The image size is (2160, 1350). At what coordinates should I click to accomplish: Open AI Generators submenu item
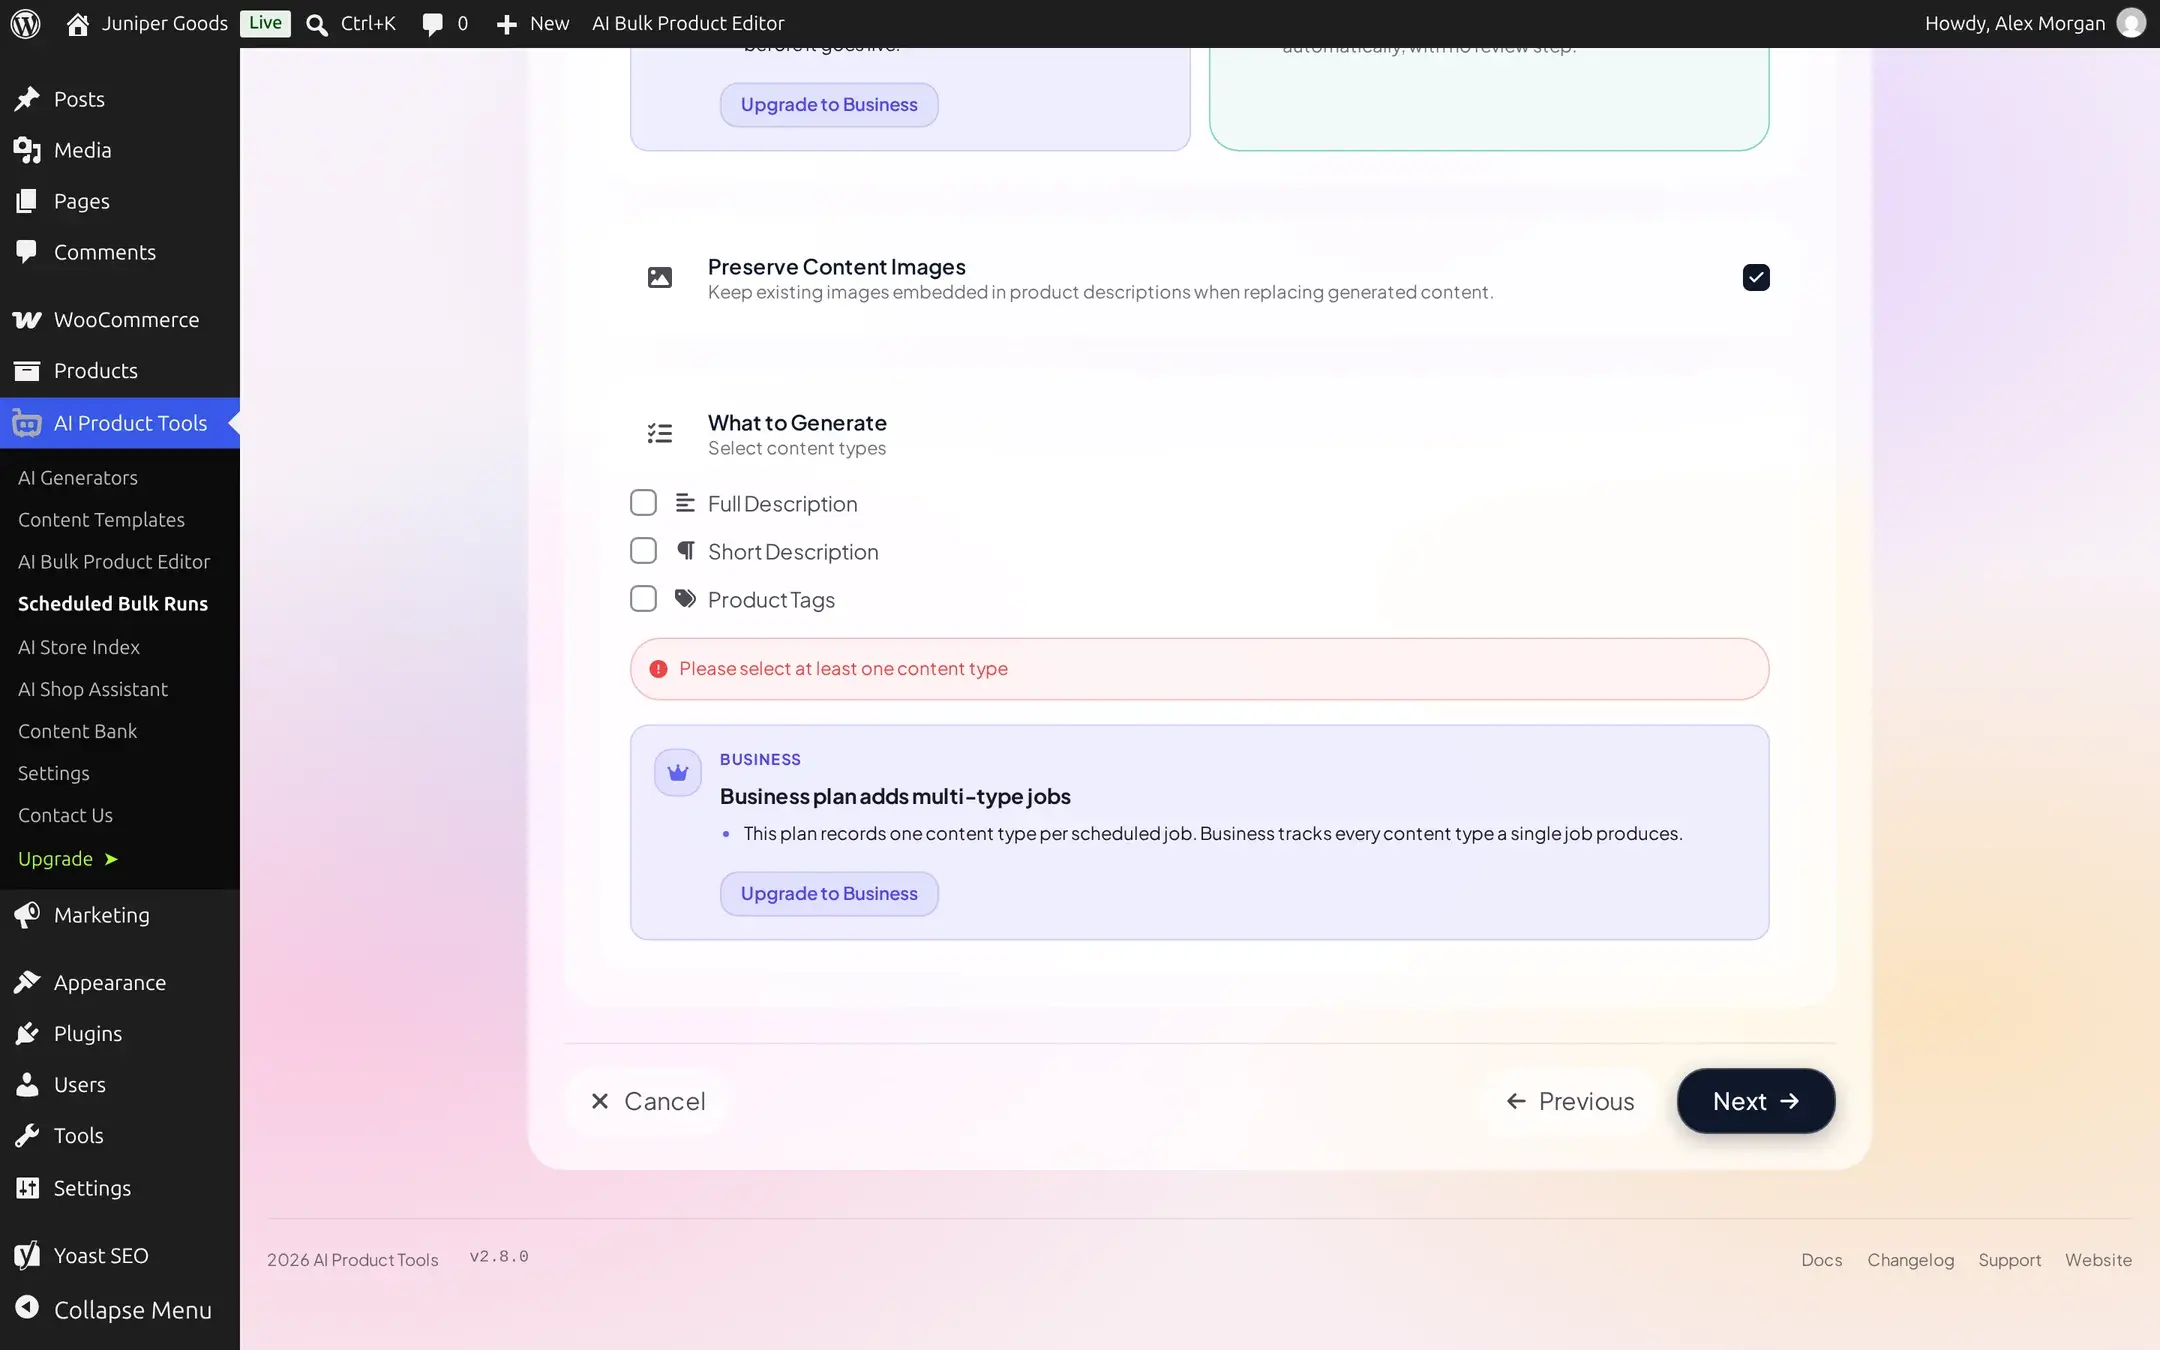(x=78, y=477)
